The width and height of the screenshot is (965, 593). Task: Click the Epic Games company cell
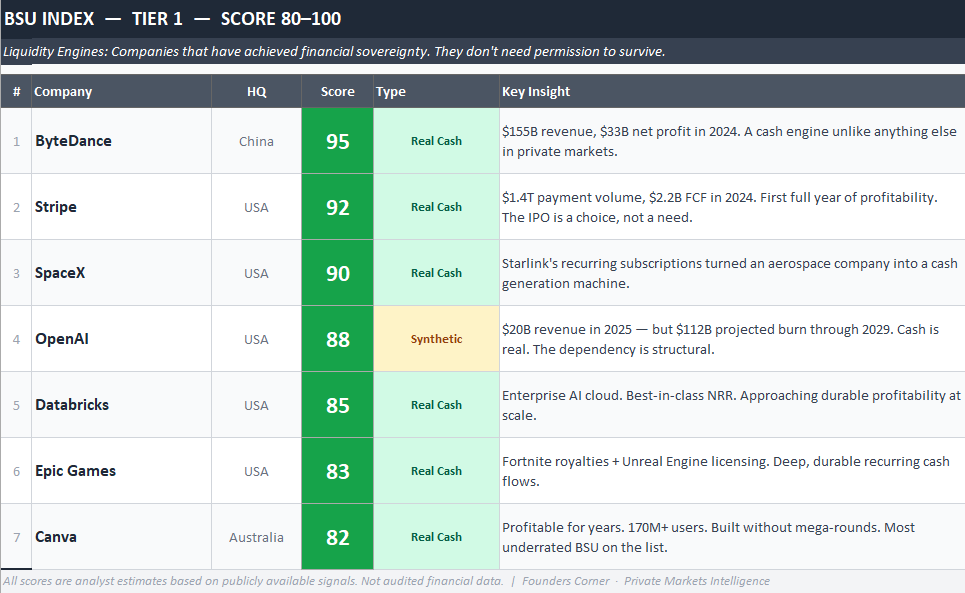click(x=121, y=471)
